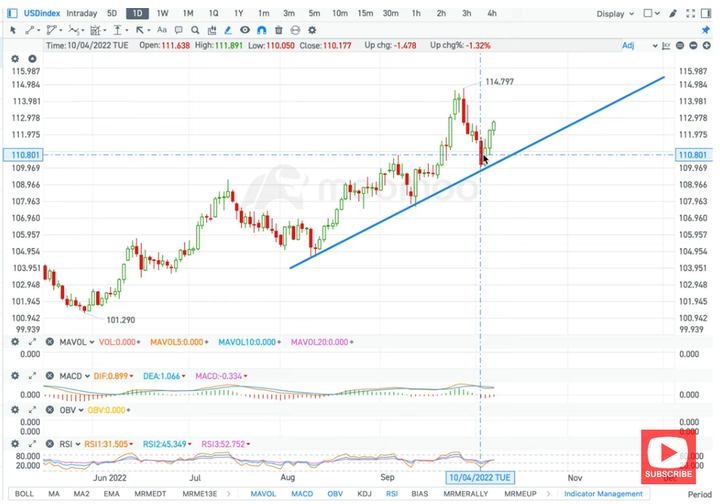This screenshot has height=504, width=720.
Task: Select the Aa text tool
Action: click(x=162, y=30)
